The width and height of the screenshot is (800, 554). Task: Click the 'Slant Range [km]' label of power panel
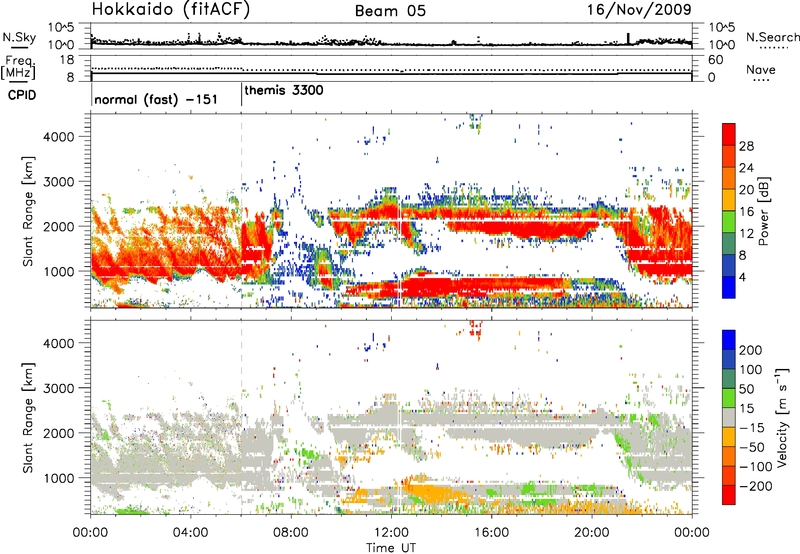(28, 211)
